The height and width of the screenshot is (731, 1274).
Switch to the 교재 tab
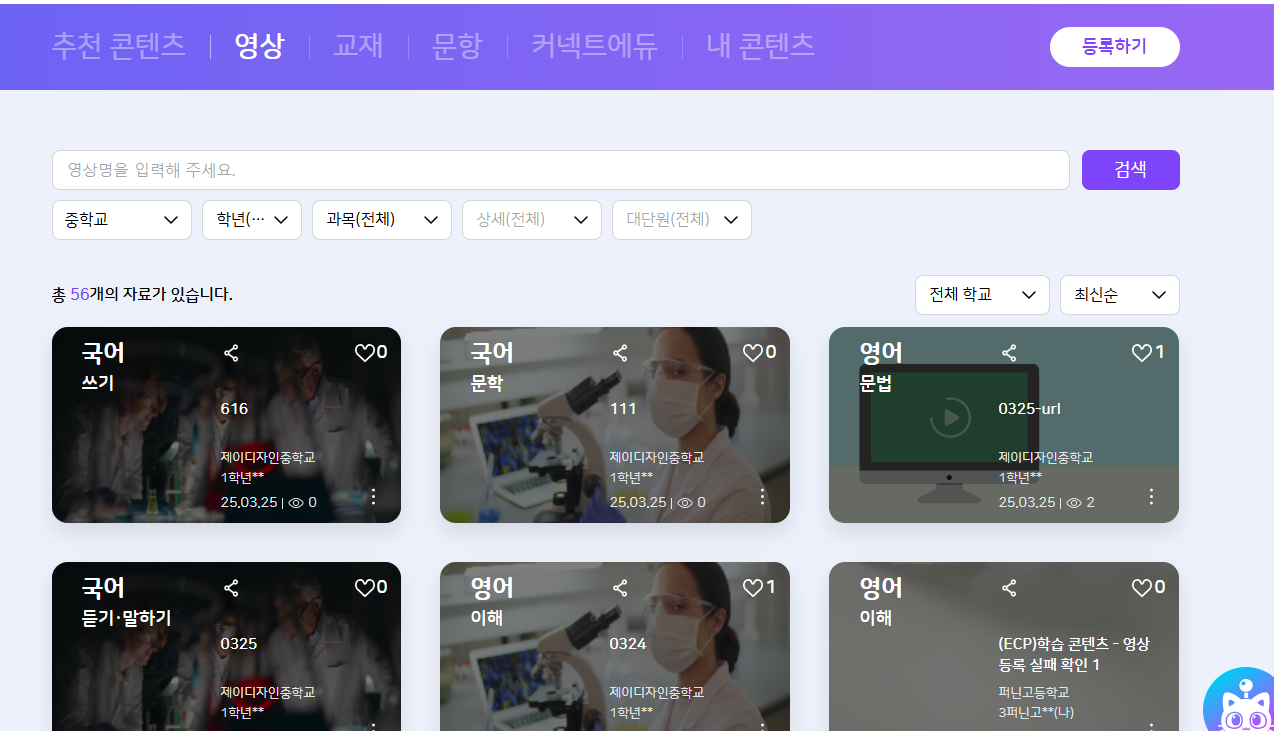pos(358,45)
